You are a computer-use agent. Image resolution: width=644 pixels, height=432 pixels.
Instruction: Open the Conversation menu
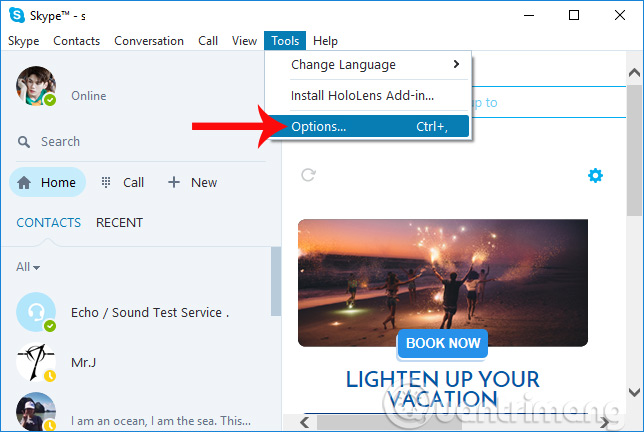[x=149, y=41]
